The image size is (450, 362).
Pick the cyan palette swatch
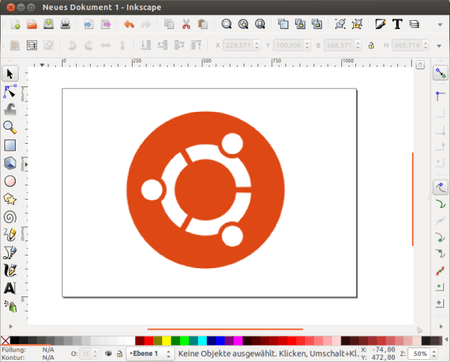(202, 340)
